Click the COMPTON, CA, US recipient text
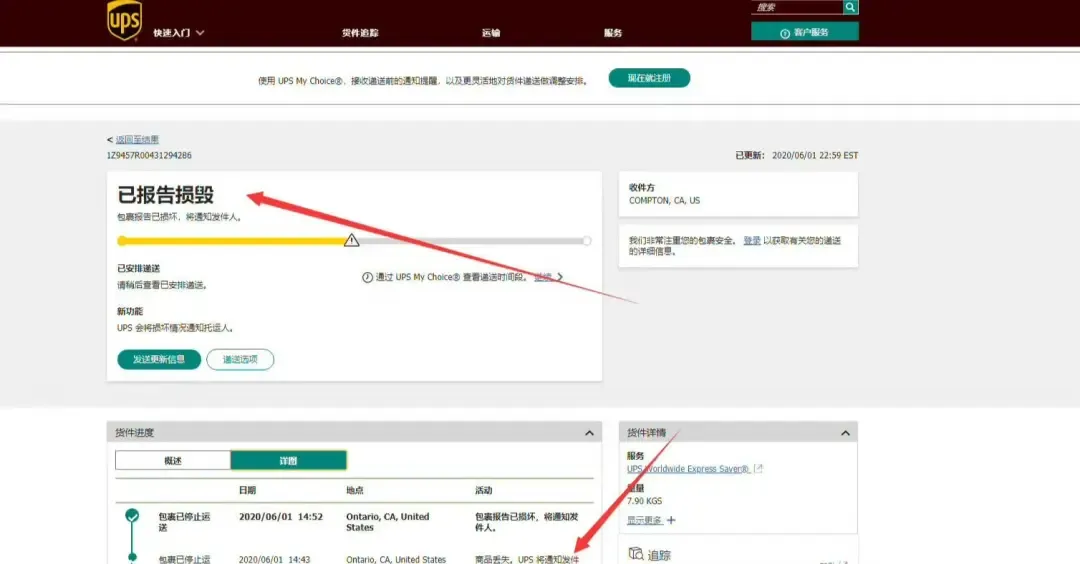Viewport: 1080px width, 564px height. pos(664,200)
